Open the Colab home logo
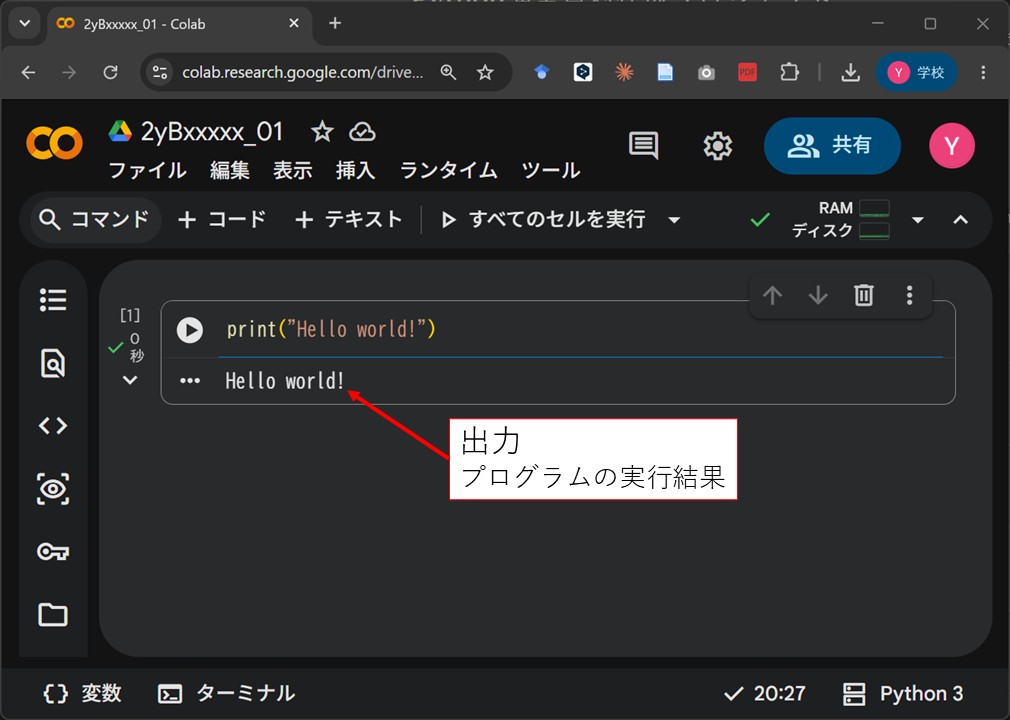 (x=54, y=142)
